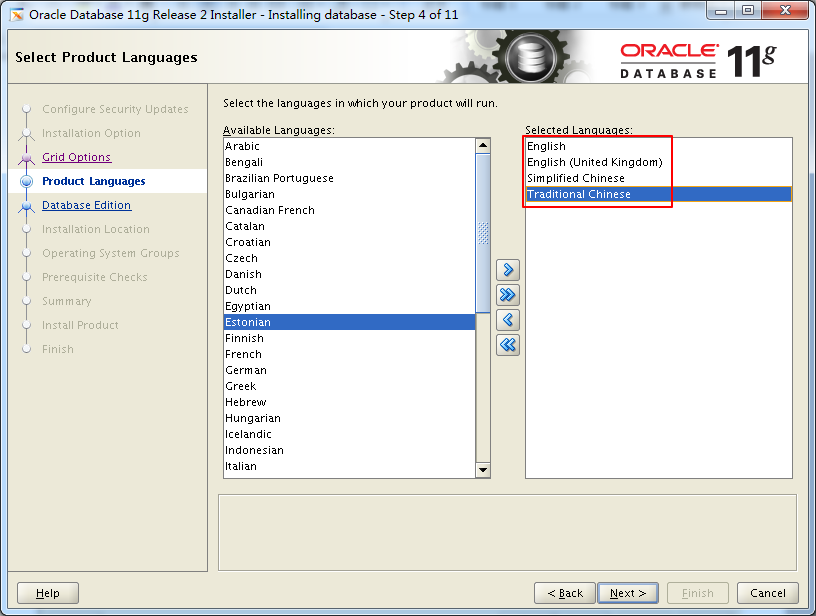The width and height of the screenshot is (816, 616).
Task: Select Bengali in Available Languages
Action: (349, 162)
